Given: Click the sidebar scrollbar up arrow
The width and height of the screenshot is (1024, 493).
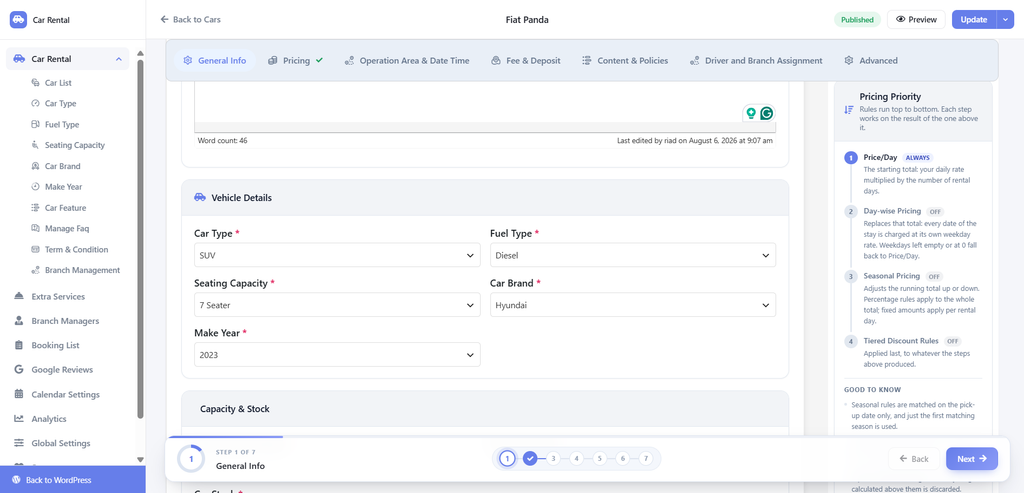Looking at the screenshot, I should (140, 53).
